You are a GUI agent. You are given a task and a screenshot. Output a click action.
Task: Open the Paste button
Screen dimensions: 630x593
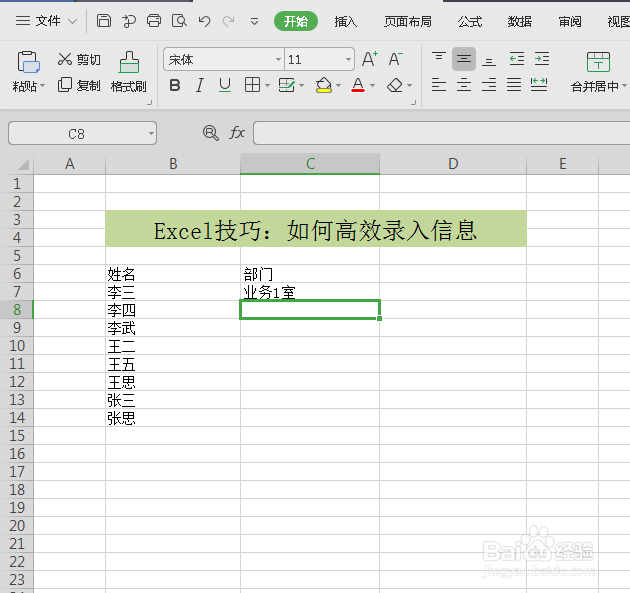click(28, 63)
